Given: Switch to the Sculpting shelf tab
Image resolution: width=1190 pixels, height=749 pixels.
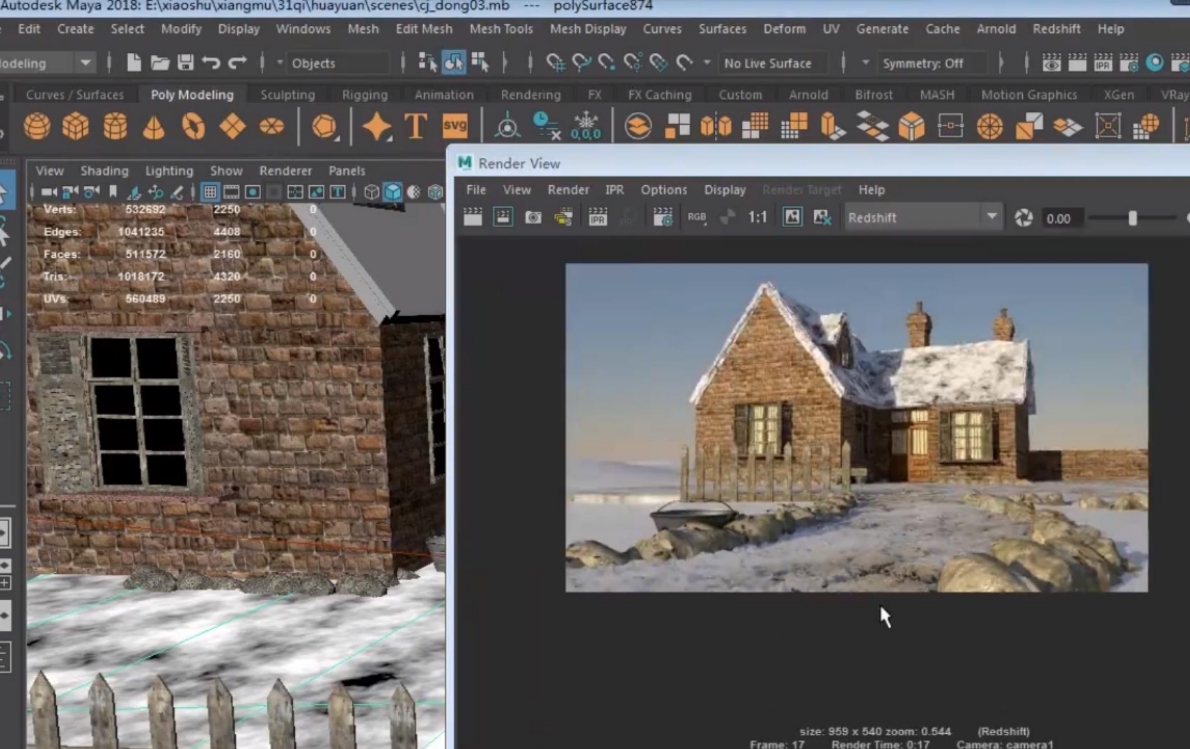Looking at the screenshot, I should (x=287, y=95).
